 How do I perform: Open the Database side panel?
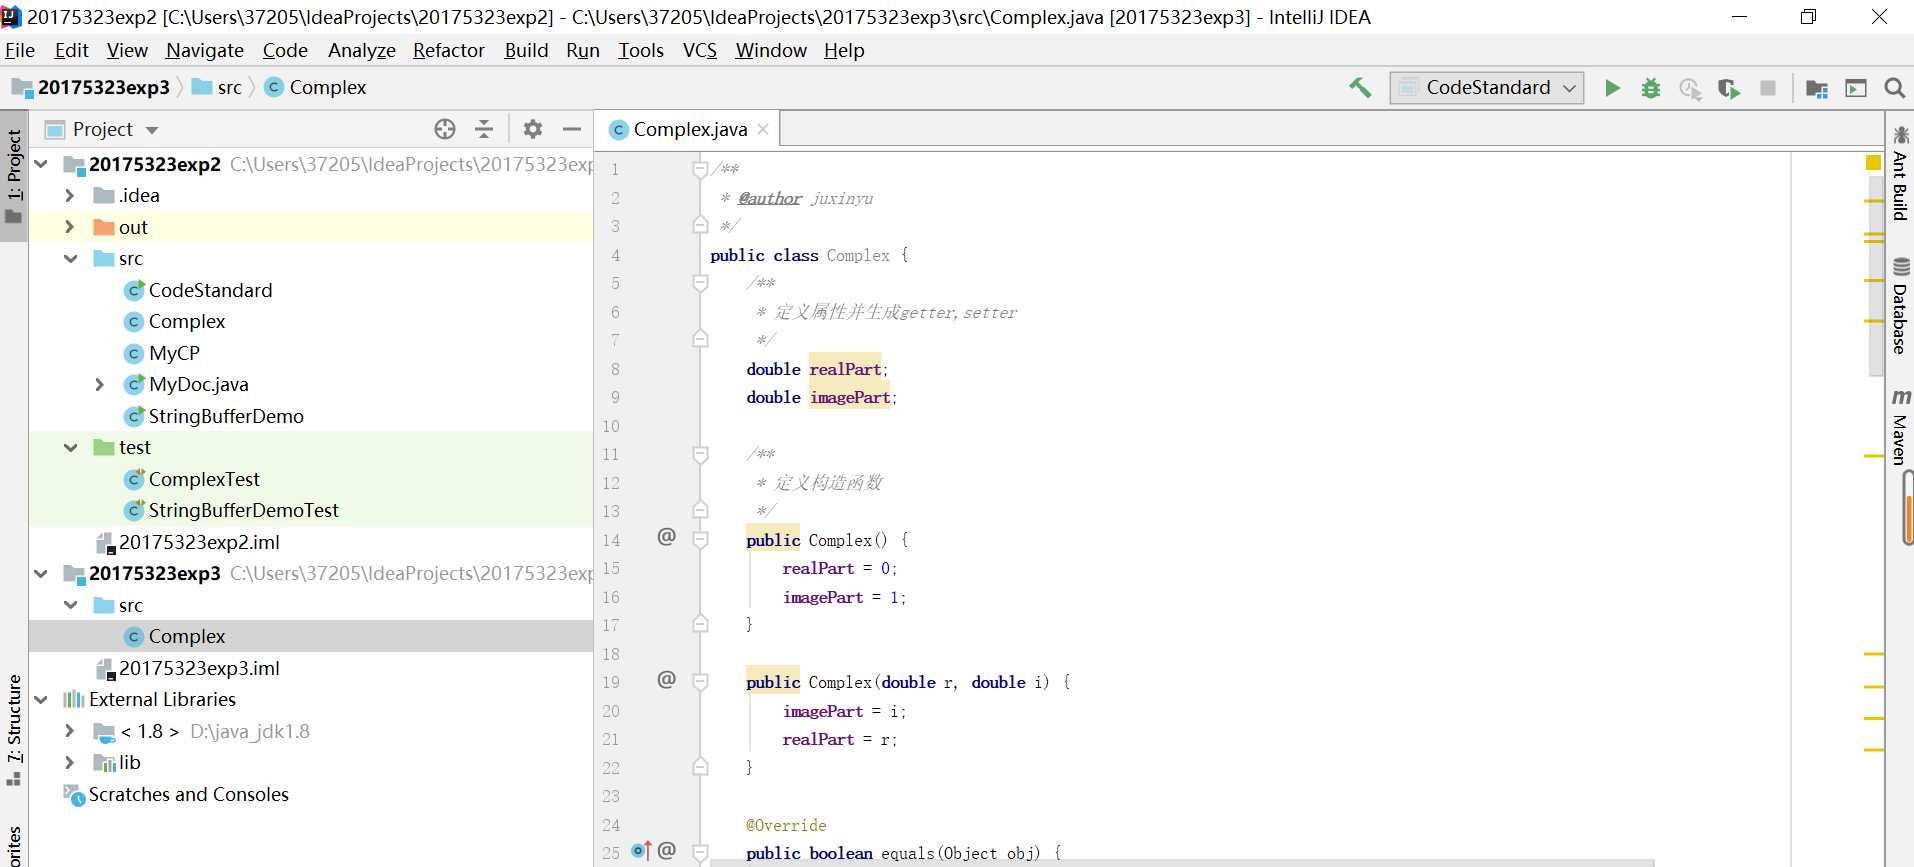point(1900,306)
